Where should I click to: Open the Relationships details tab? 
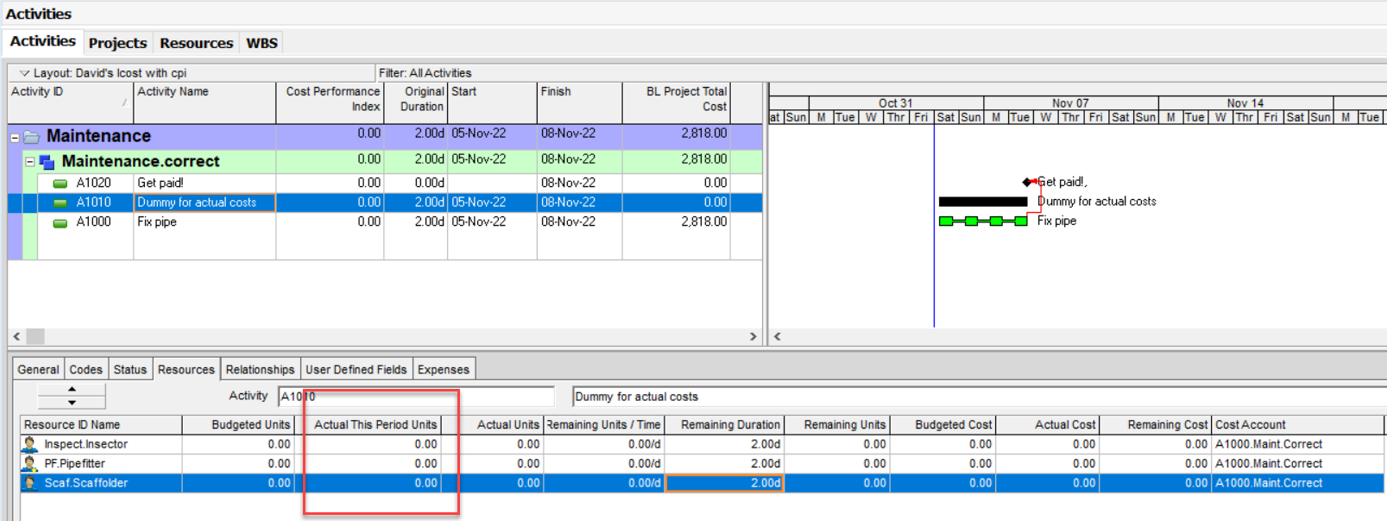coord(260,369)
